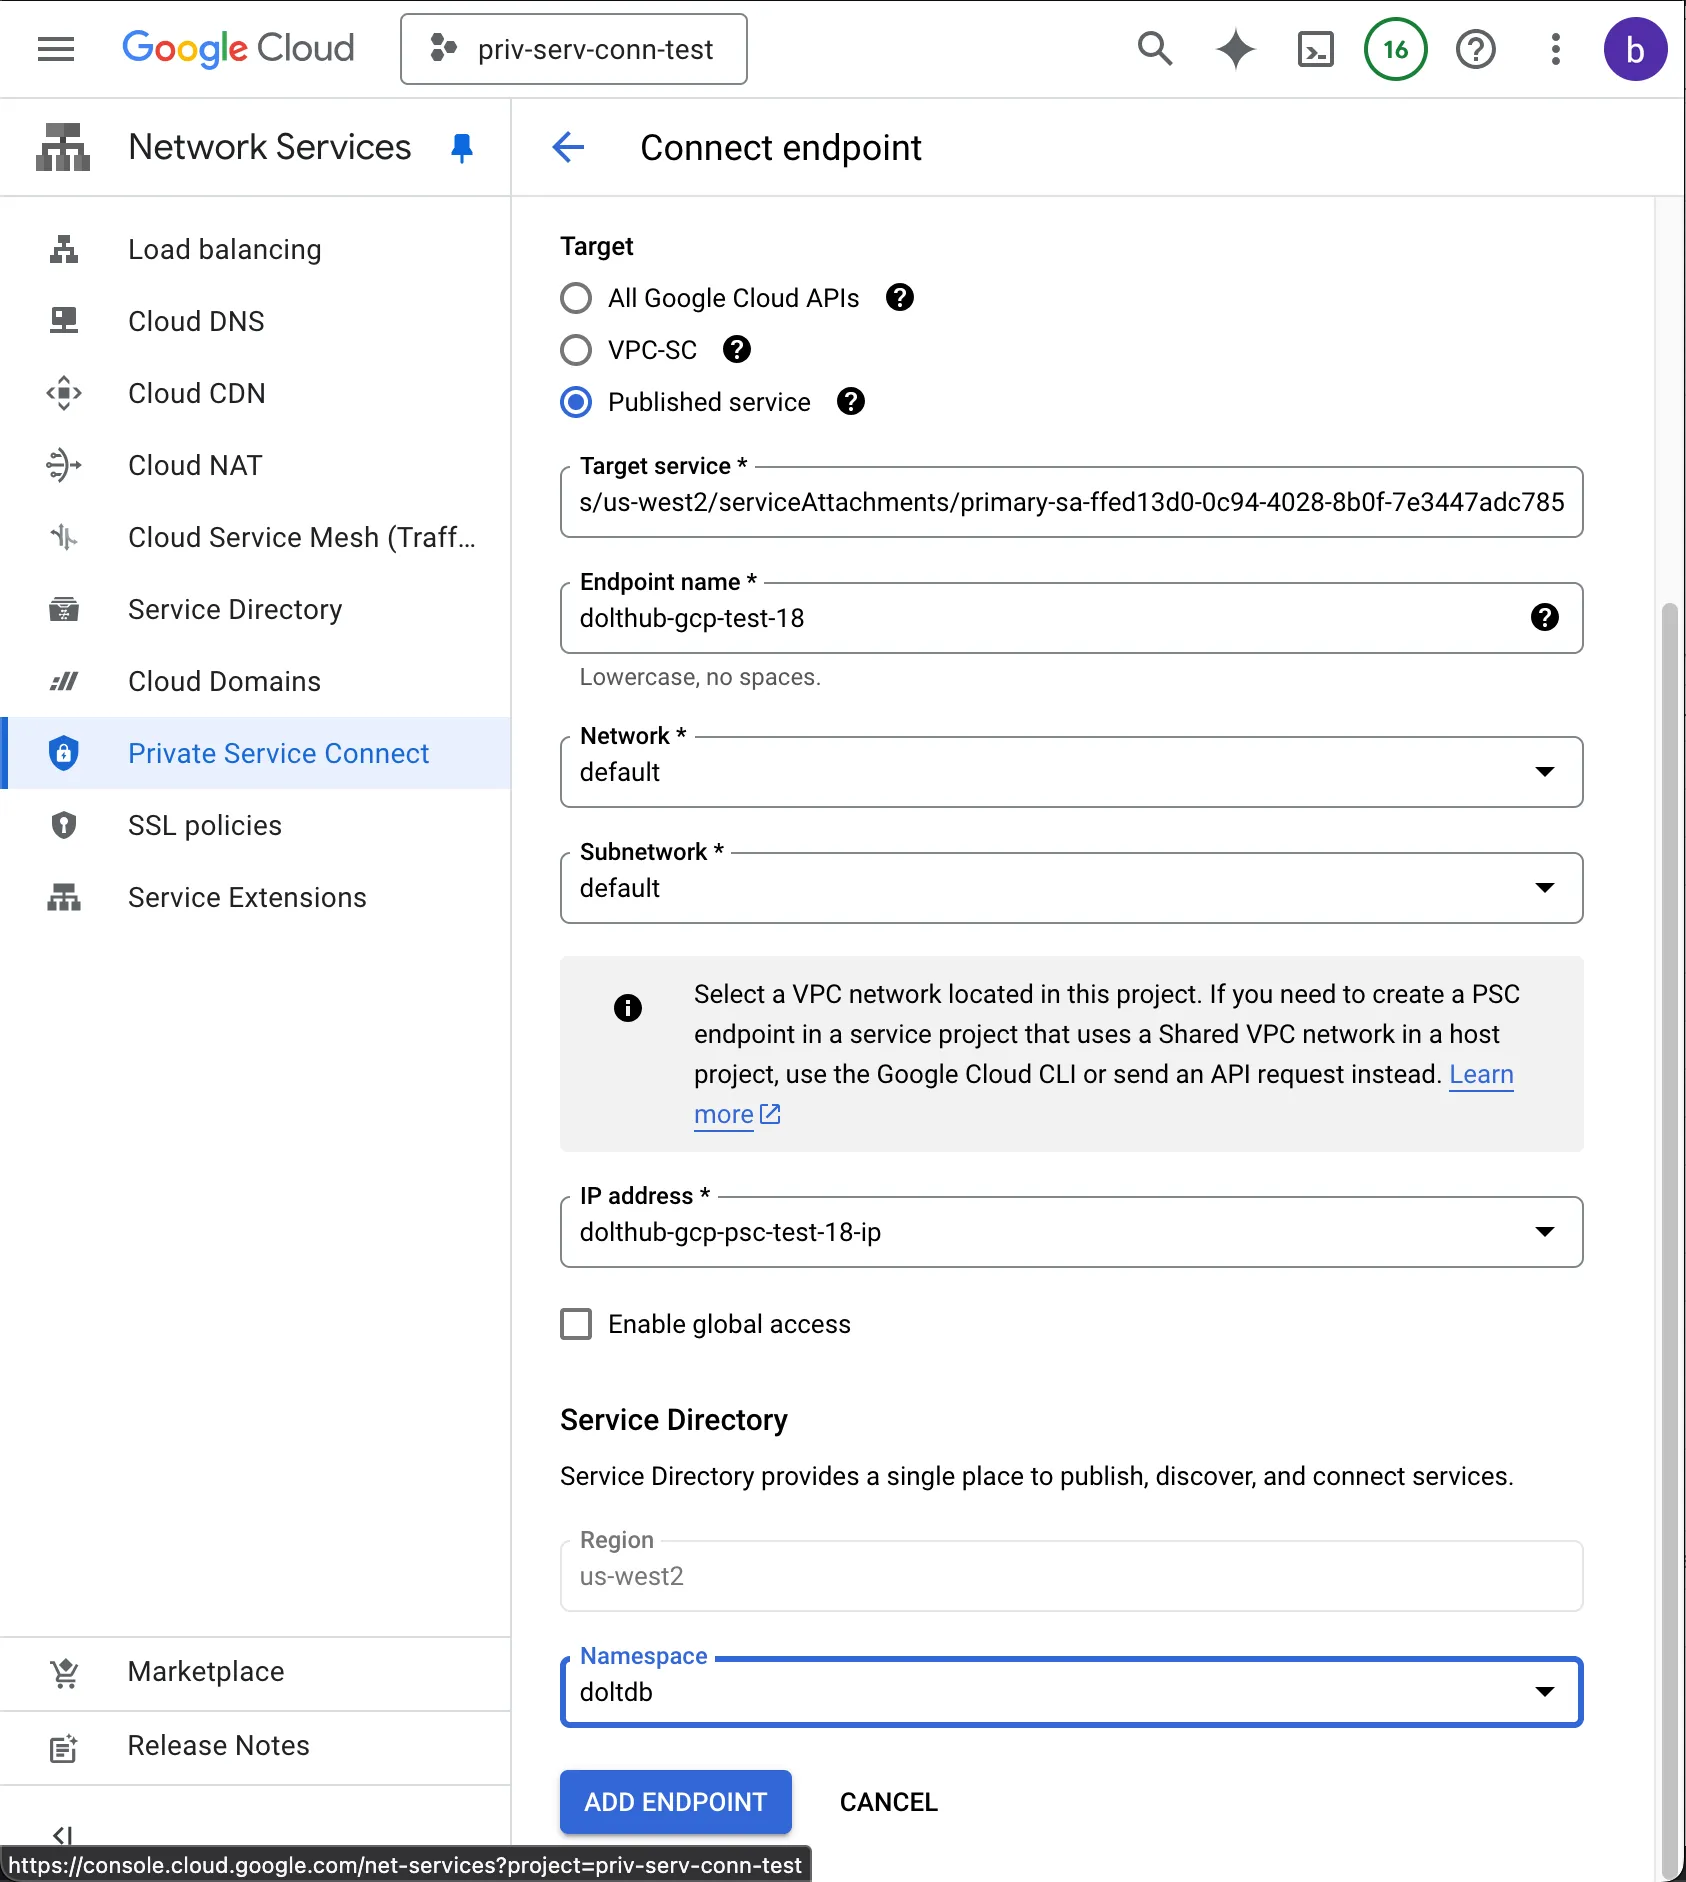Screen dimensions: 1686x1882
Task: Click the ADD ENDPOINT button
Action: coord(675,1802)
